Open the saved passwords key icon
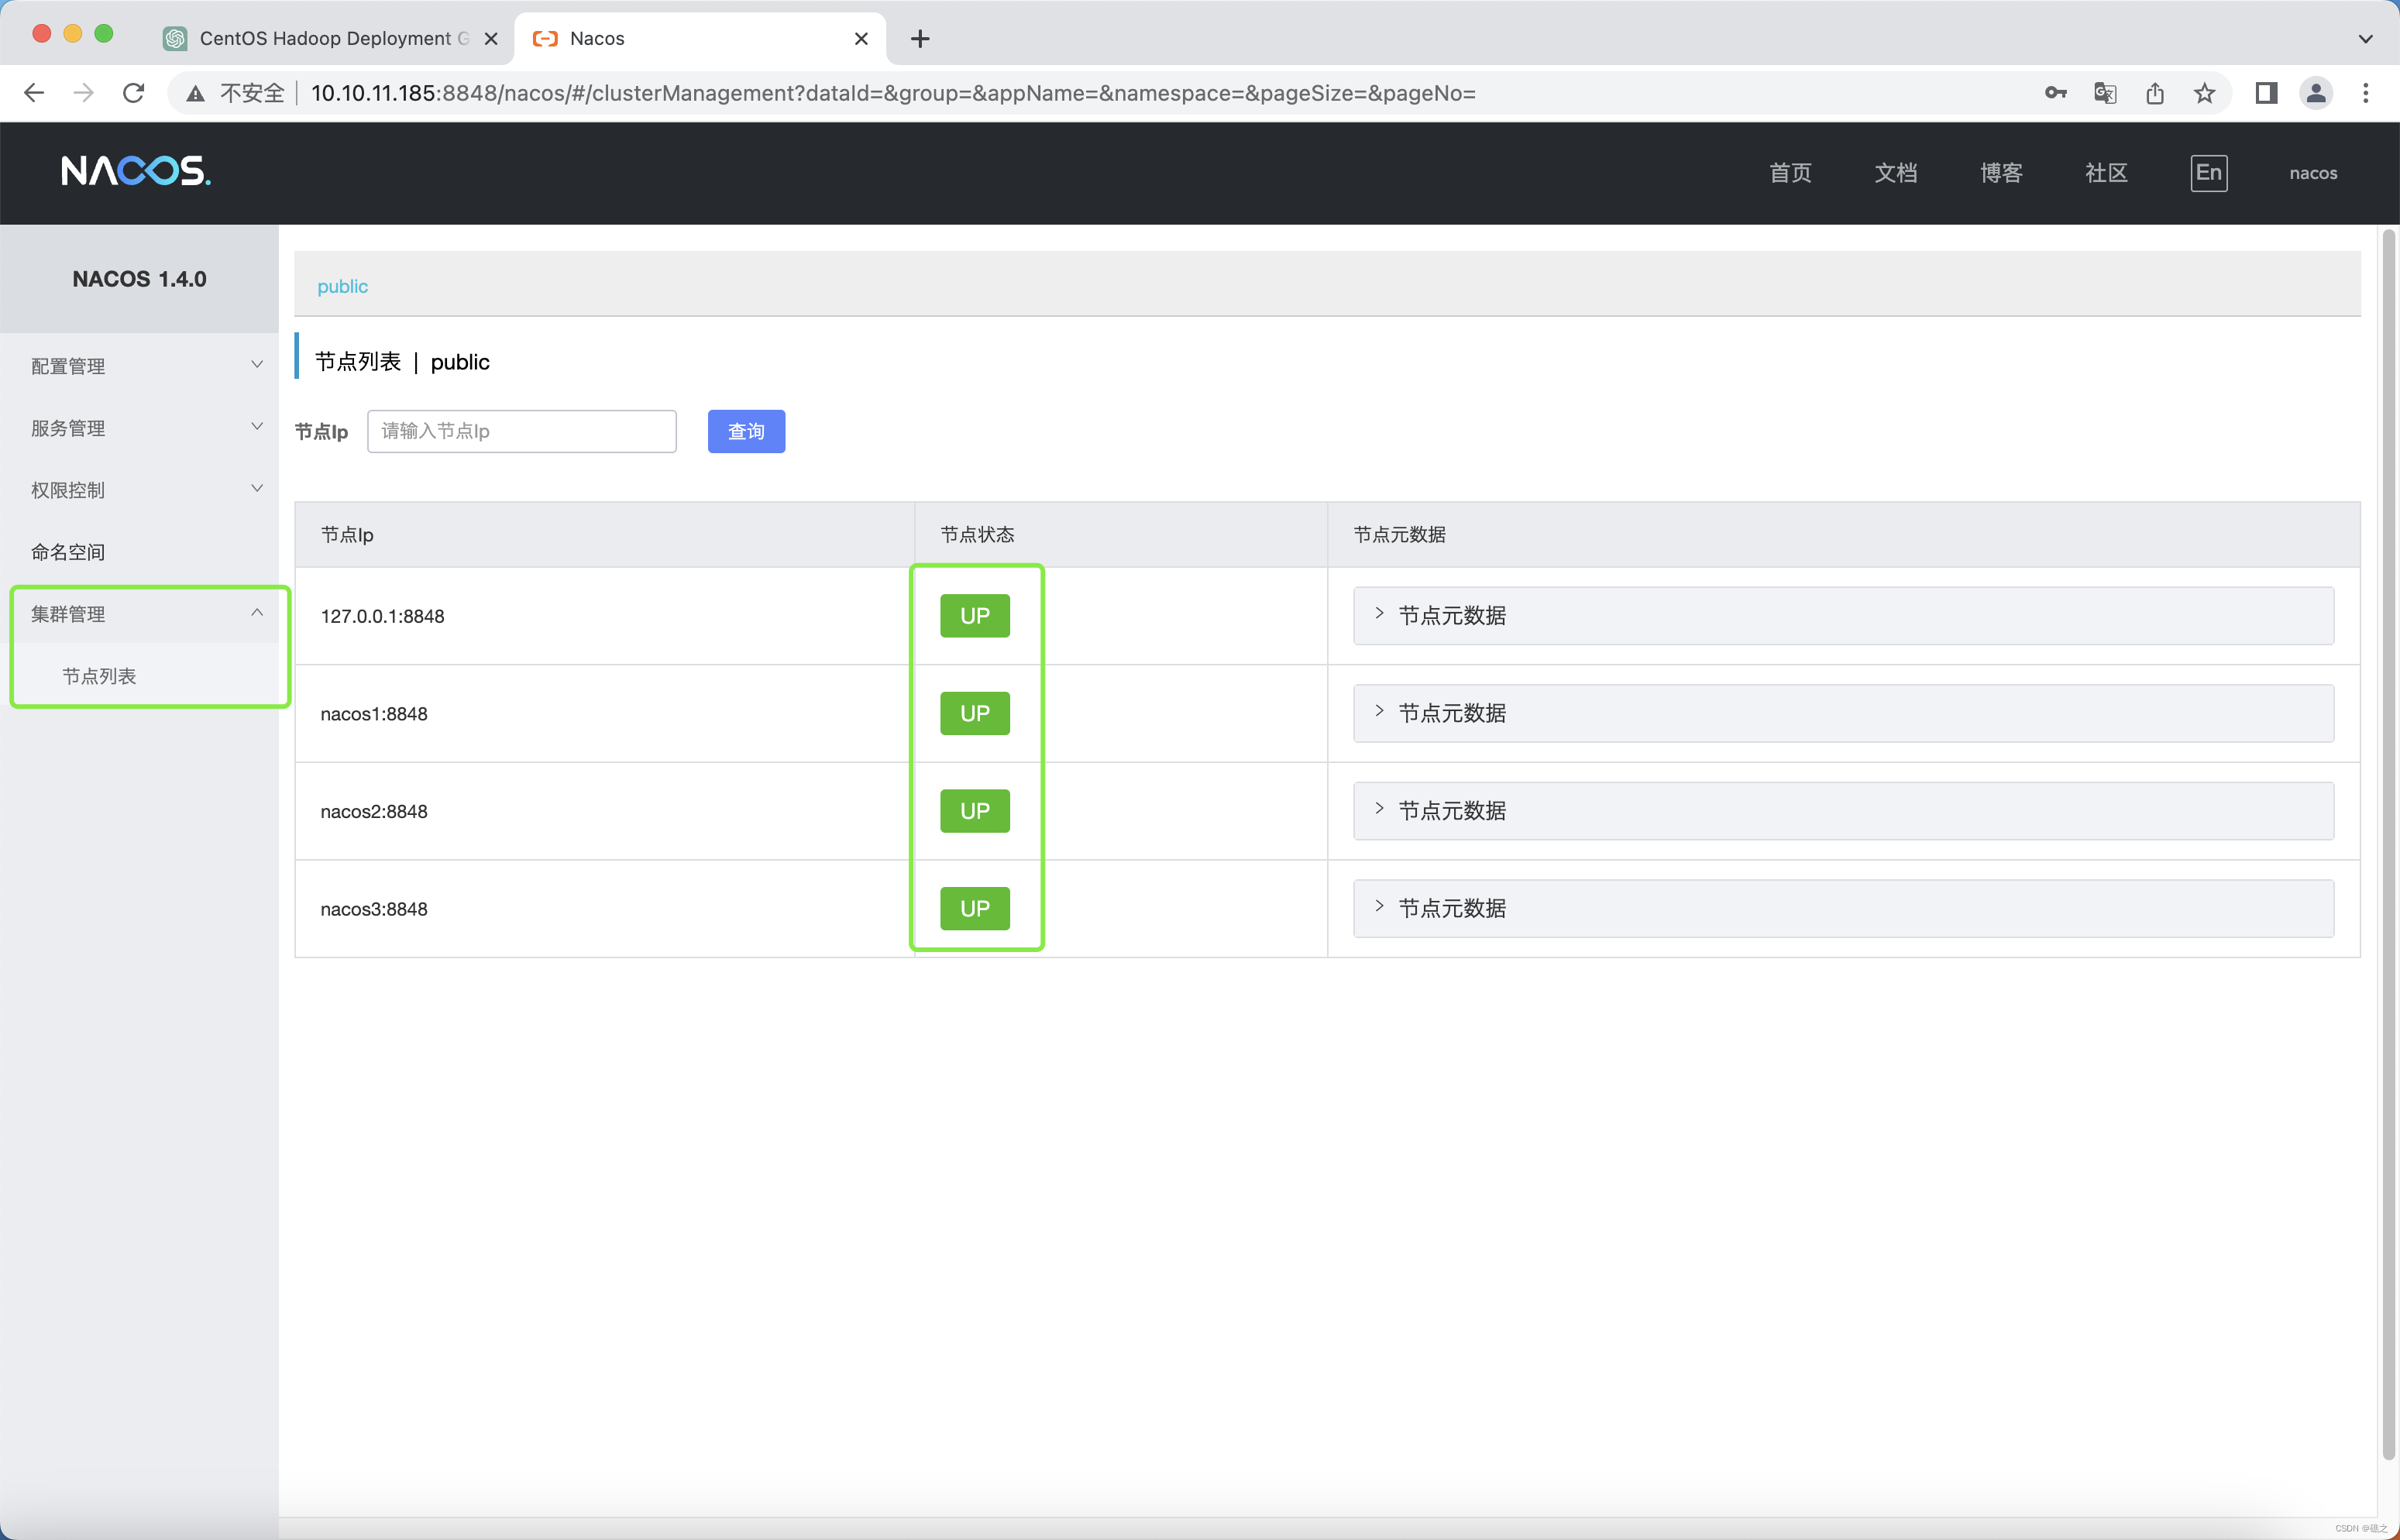This screenshot has height=1540, width=2400. pyautogui.click(x=2055, y=93)
